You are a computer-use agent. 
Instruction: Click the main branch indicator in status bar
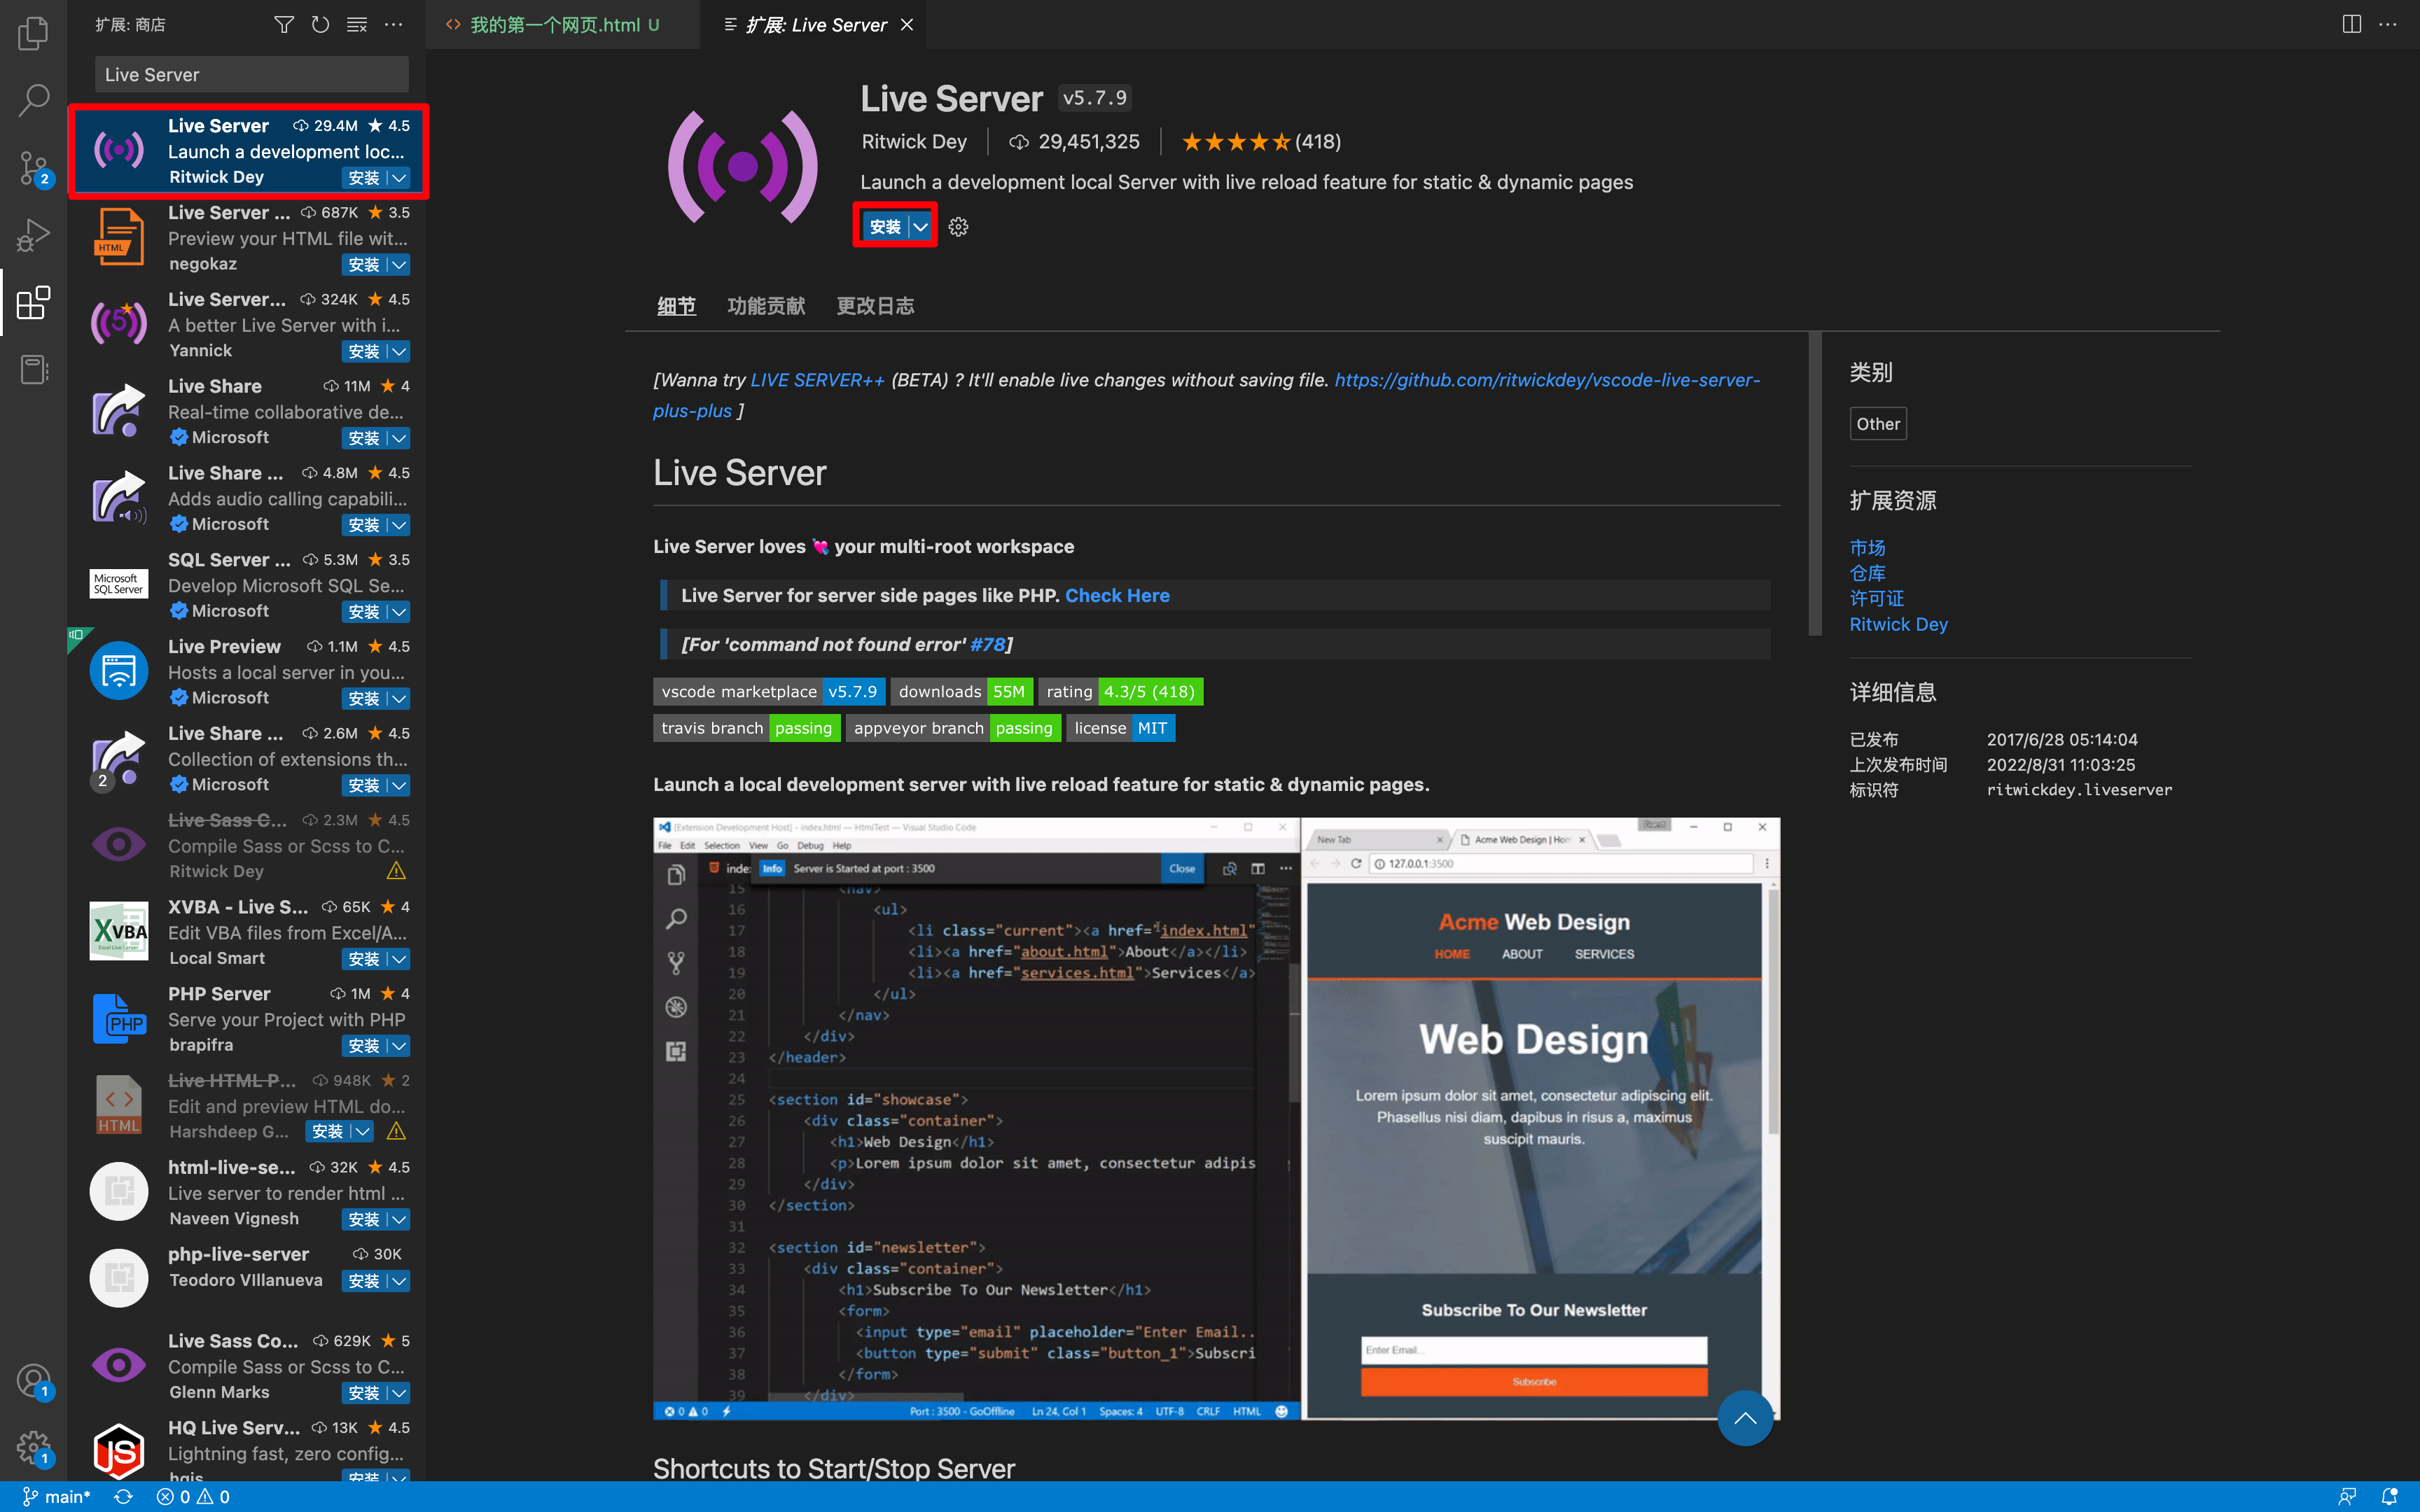(x=57, y=1497)
